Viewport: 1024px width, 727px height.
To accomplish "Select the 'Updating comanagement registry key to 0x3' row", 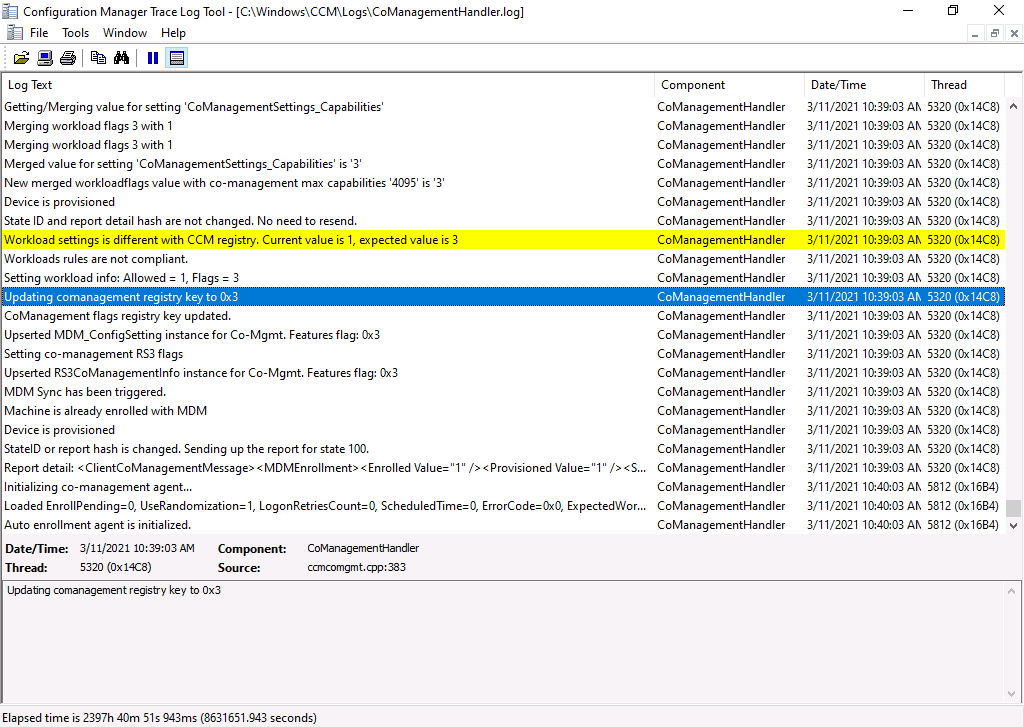I will point(503,297).
